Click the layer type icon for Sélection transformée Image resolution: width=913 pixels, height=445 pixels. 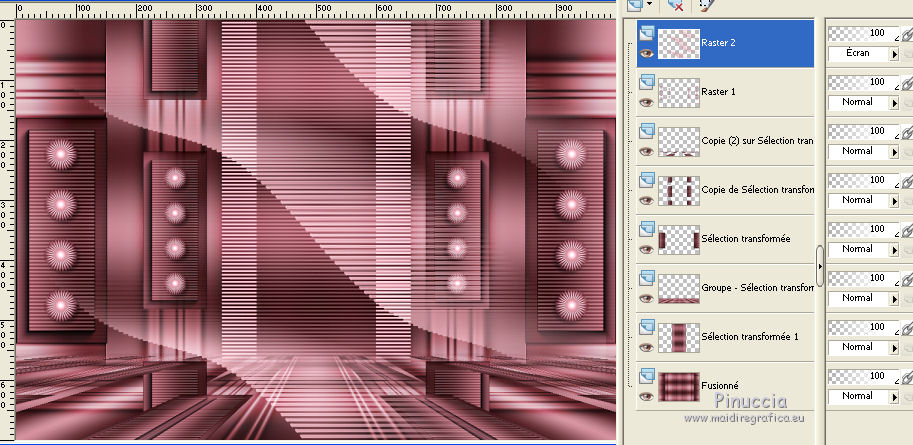(x=646, y=230)
